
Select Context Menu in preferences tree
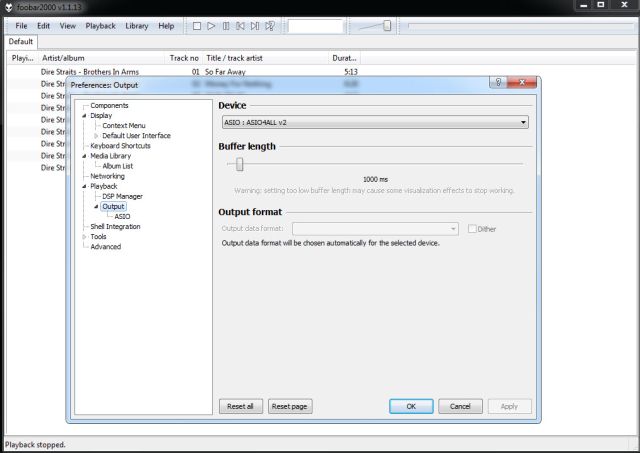click(124, 126)
